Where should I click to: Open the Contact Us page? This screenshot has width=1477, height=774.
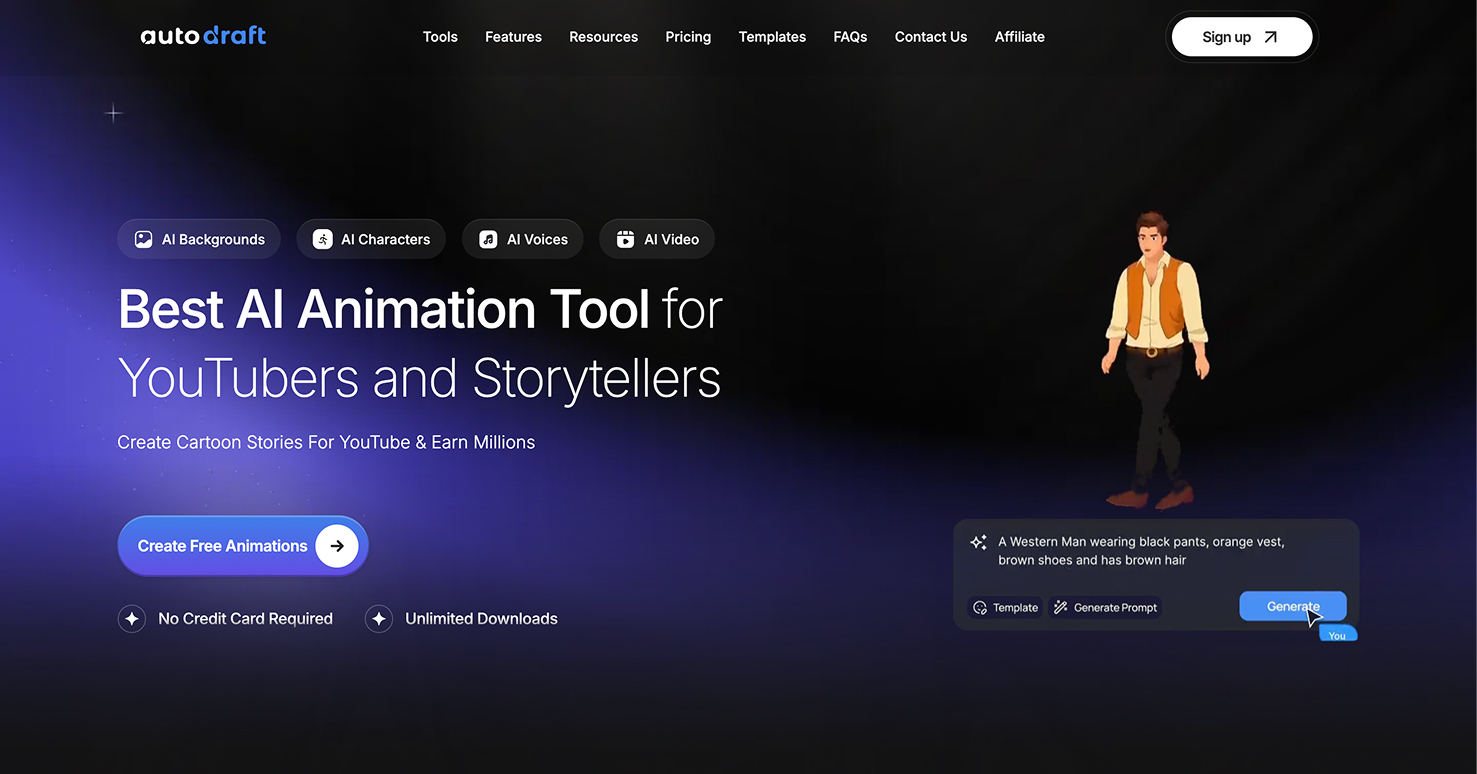pos(930,37)
